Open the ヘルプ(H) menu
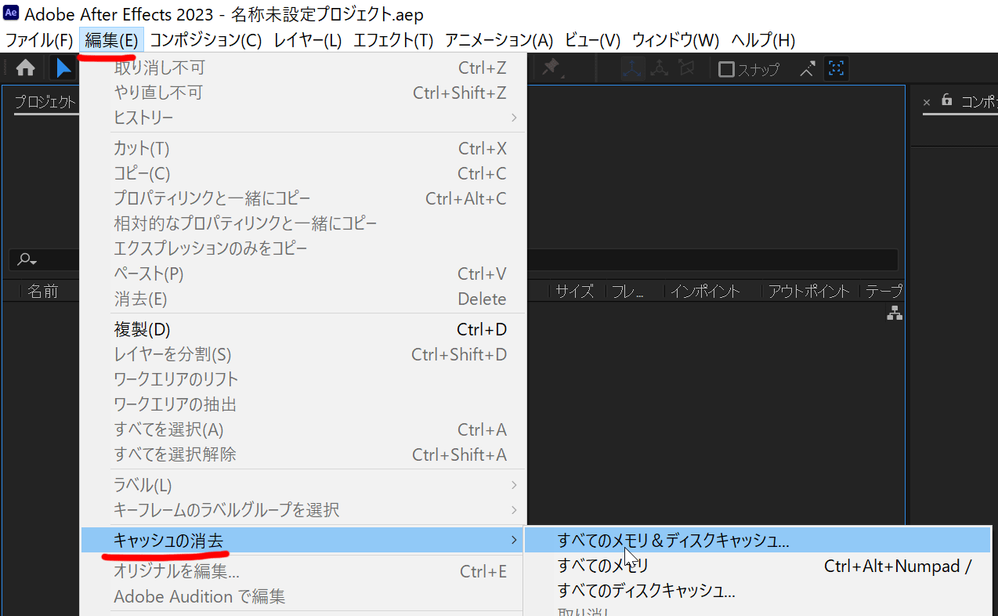The image size is (998, 616). click(x=763, y=40)
